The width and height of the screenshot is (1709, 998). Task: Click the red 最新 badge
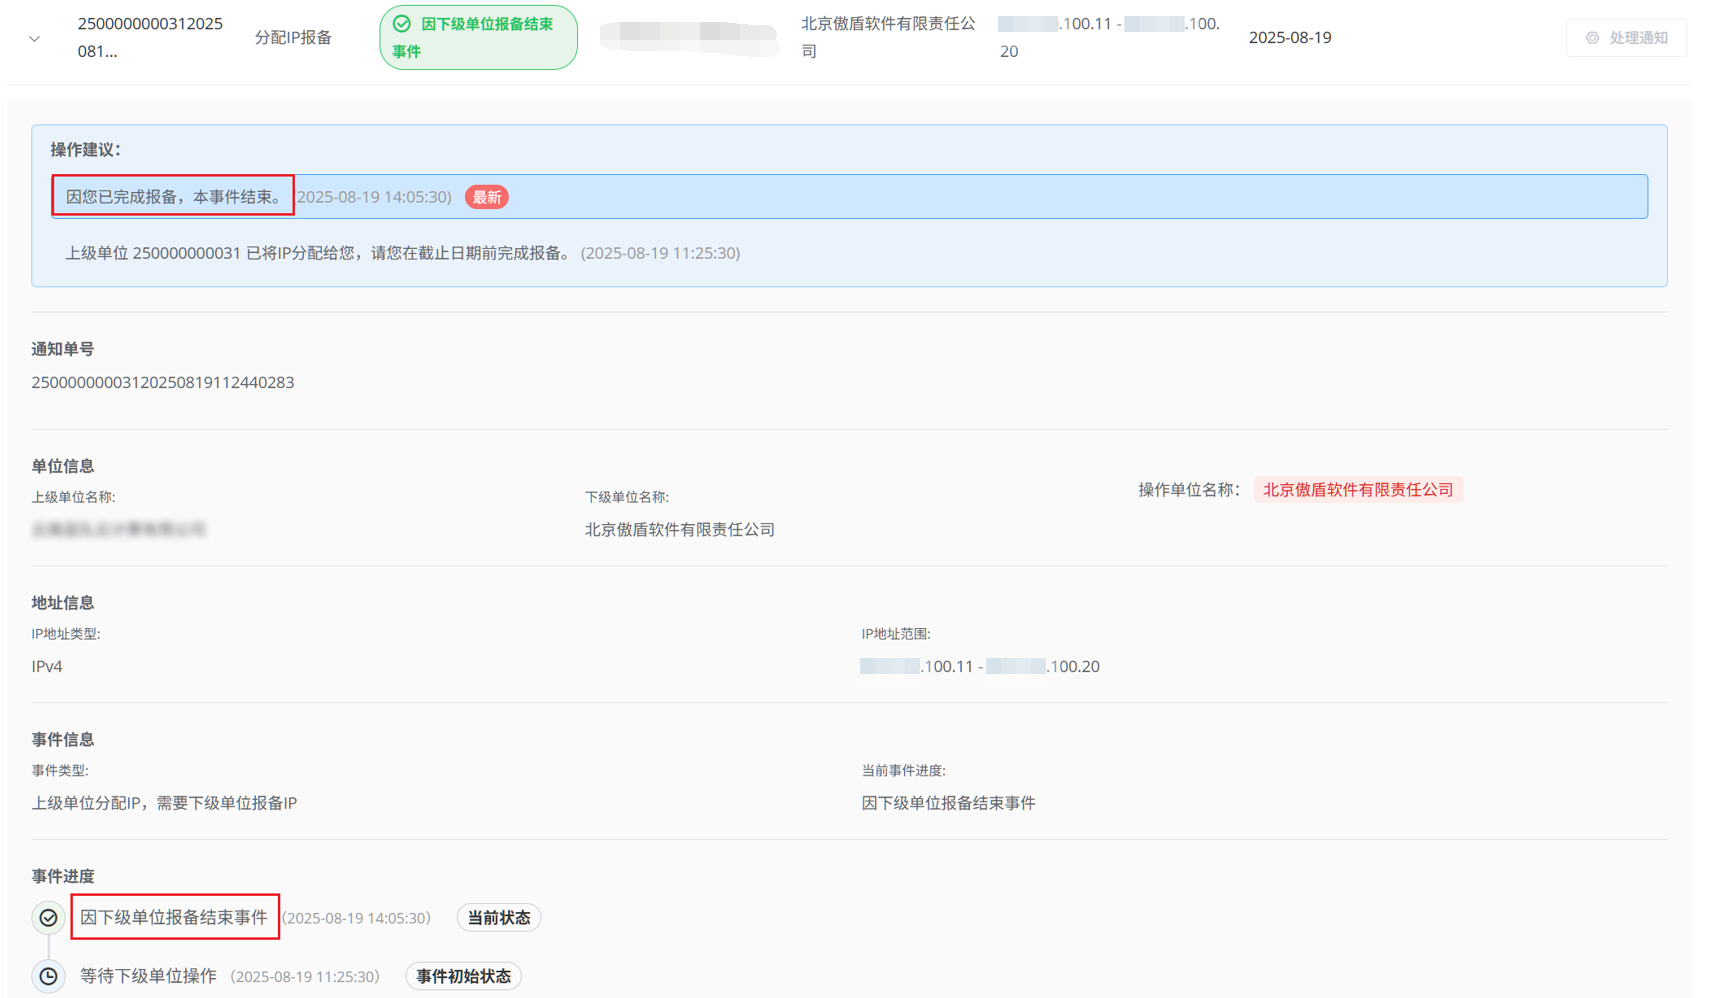pos(487,197)
